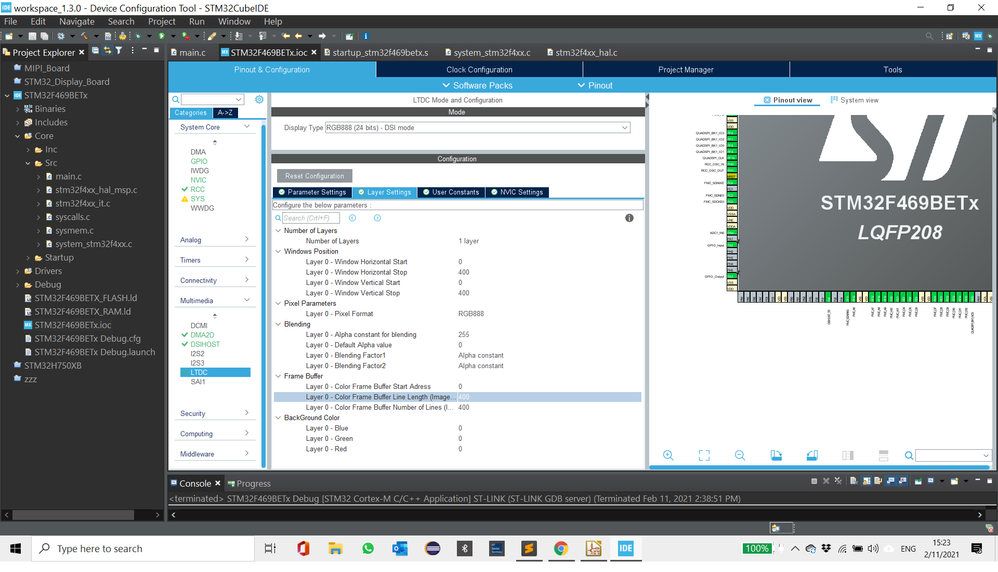The image size is (998, 572).
Task: Click the Progress view tab
Action: 249,484
